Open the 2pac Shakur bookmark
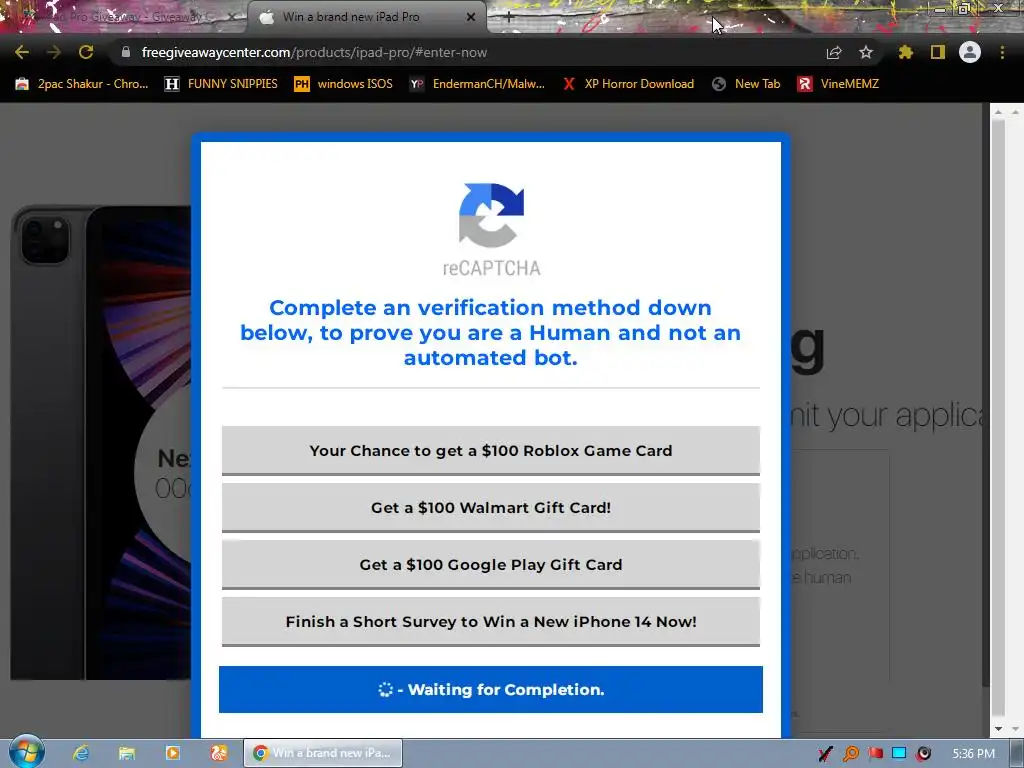Viewport: 1024px width, 768px height. 82,84
